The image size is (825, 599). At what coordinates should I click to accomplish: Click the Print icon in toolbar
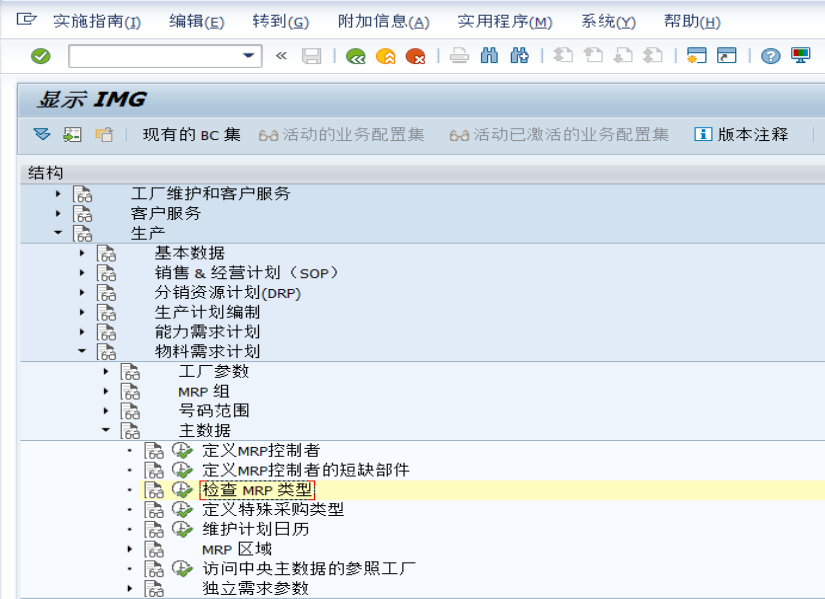click(x=459, y=56)
